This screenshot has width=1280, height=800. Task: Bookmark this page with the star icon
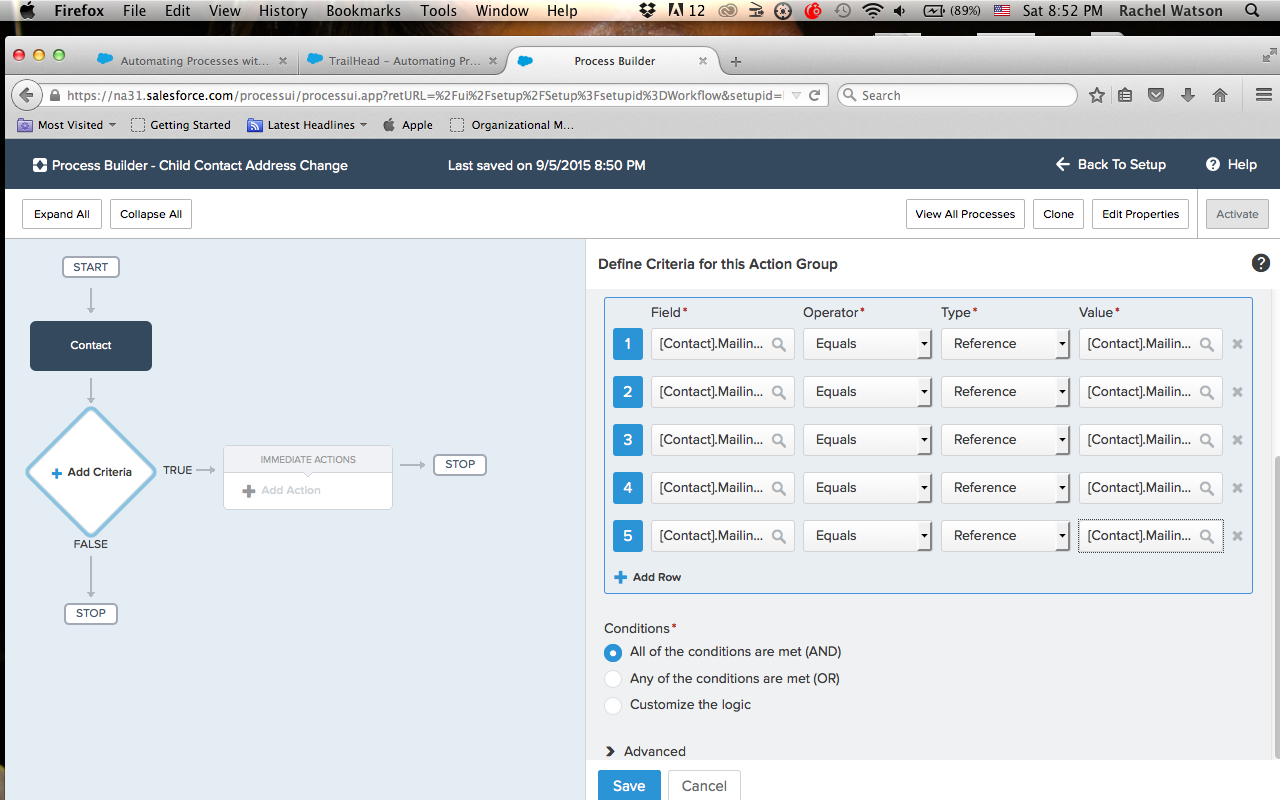(1097, 95)
